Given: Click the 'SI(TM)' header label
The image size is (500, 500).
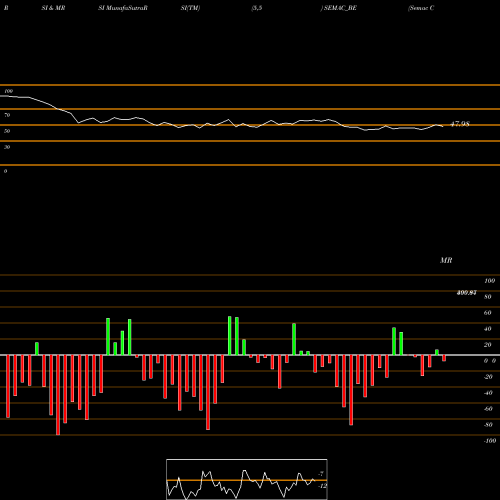Looking at the screenshot, I should pos(190,8).
